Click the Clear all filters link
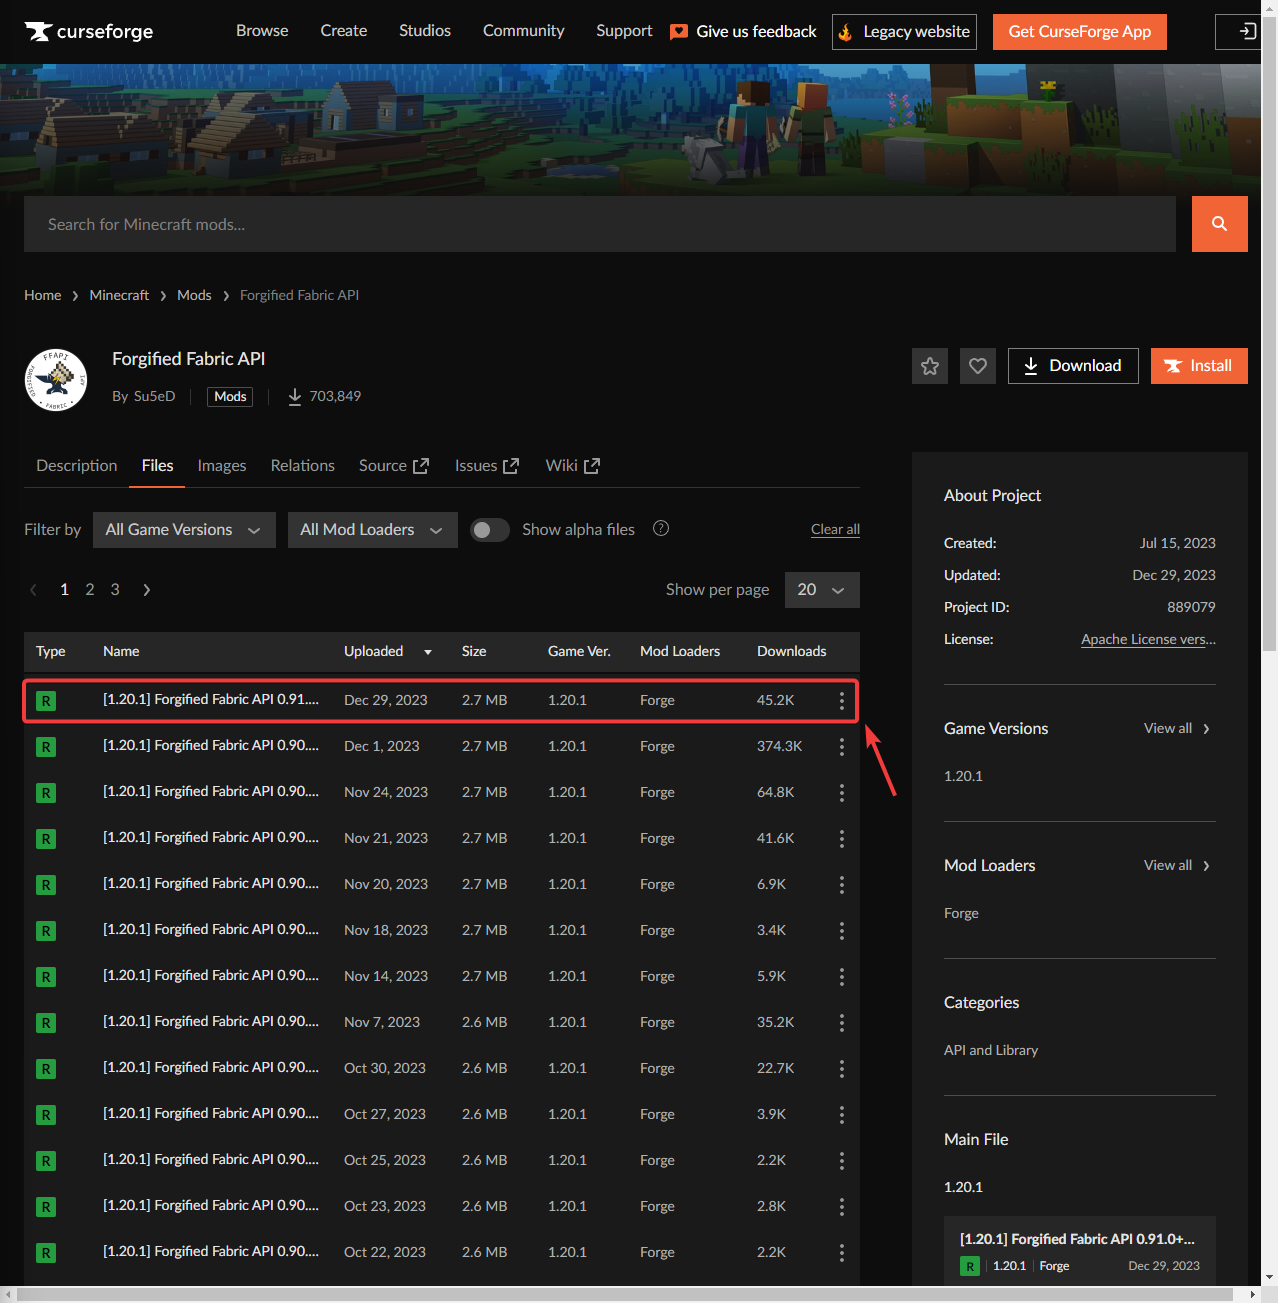This screenshot has width=1278, height=1303. coord(835,530)
